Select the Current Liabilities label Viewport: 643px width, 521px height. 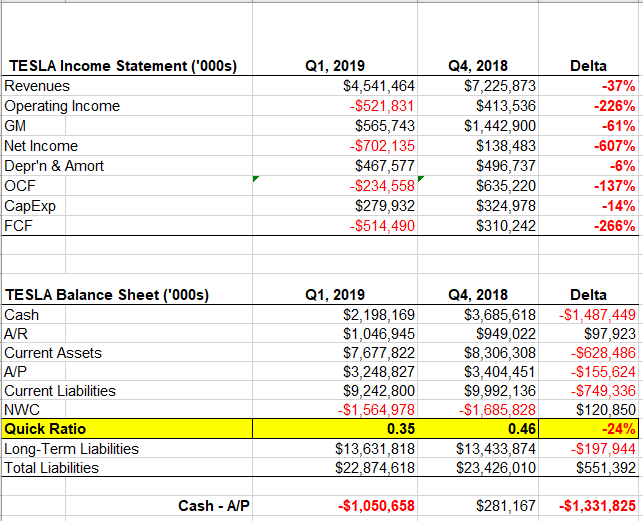pos(60,391)
